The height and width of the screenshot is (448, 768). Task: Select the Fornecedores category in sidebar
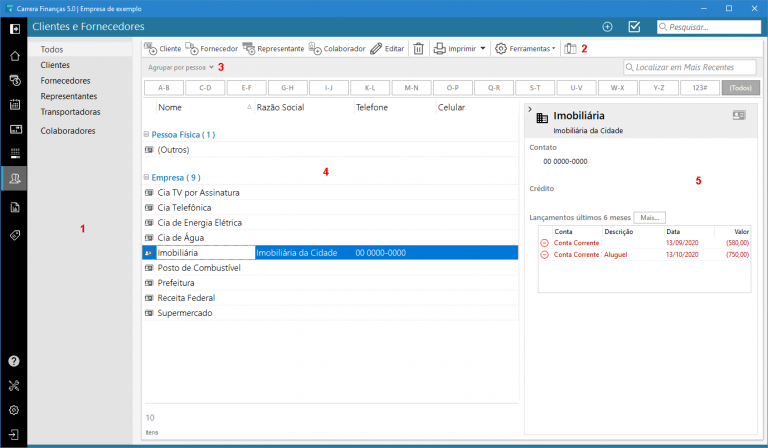(x=65, y=80)
